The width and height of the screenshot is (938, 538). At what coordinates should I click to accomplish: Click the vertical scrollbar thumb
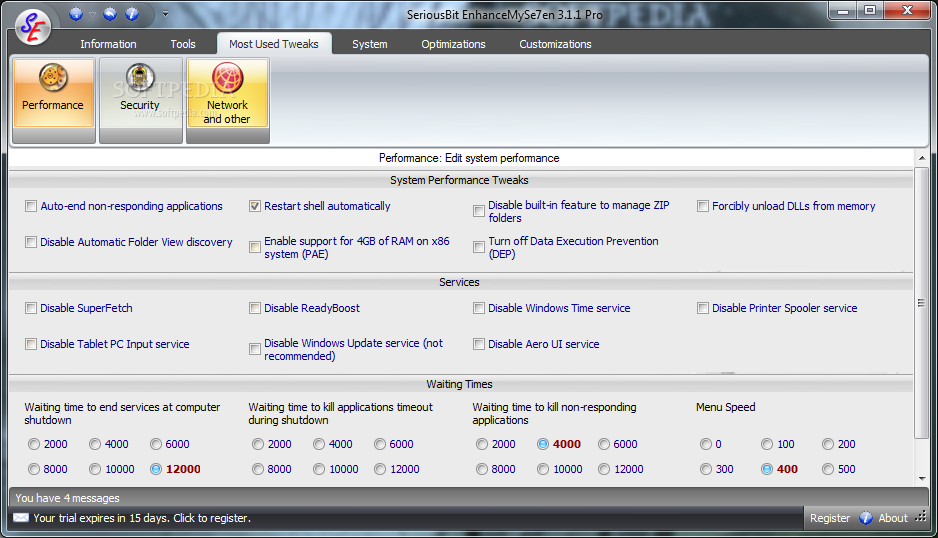(x=921, y=303)
